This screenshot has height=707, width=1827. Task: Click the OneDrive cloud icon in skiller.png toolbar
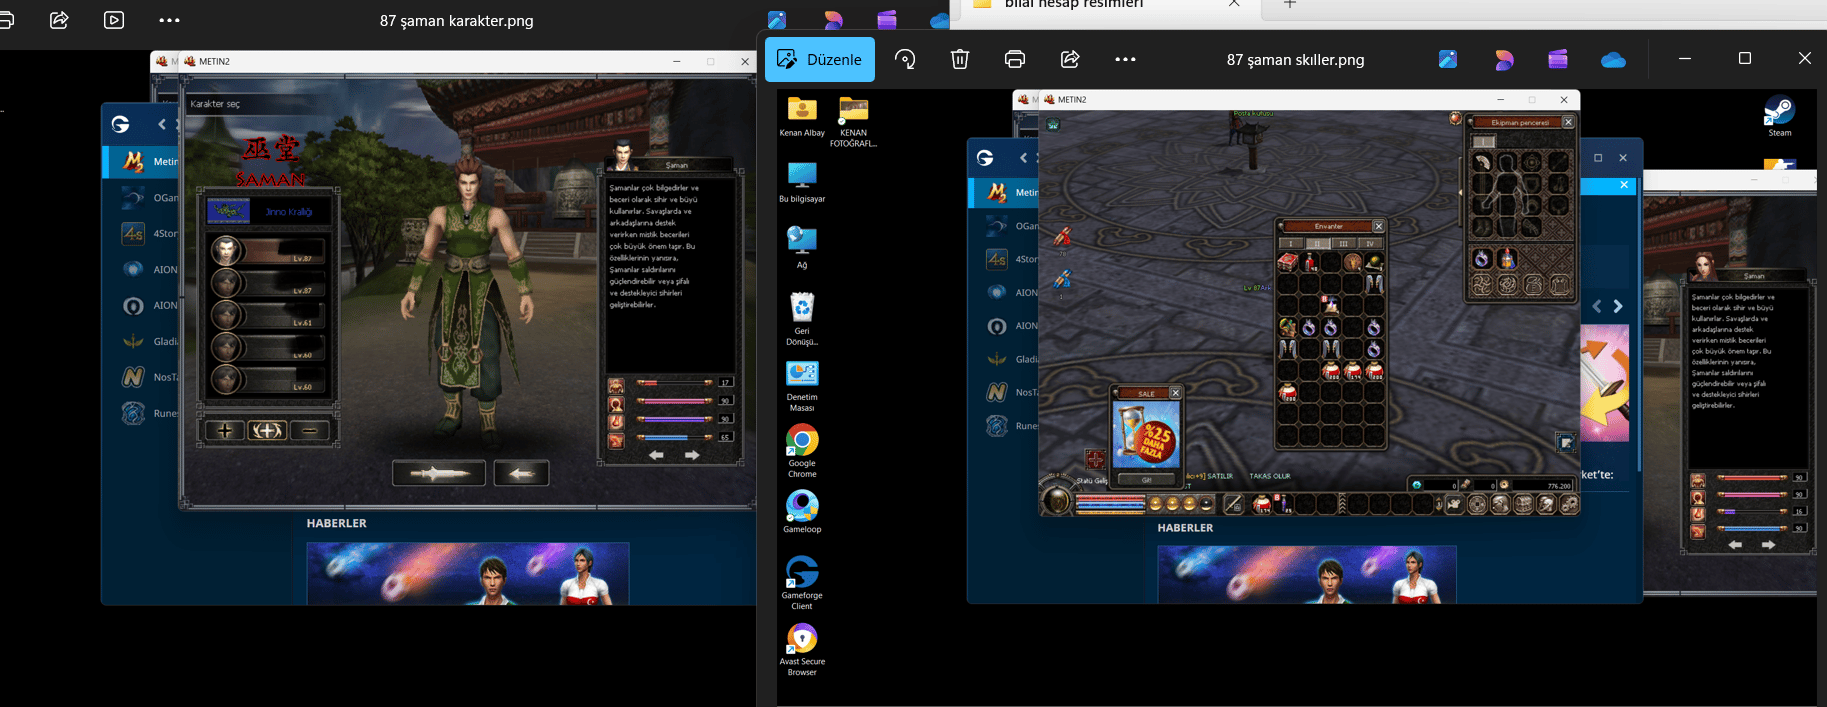(1613, 60)
